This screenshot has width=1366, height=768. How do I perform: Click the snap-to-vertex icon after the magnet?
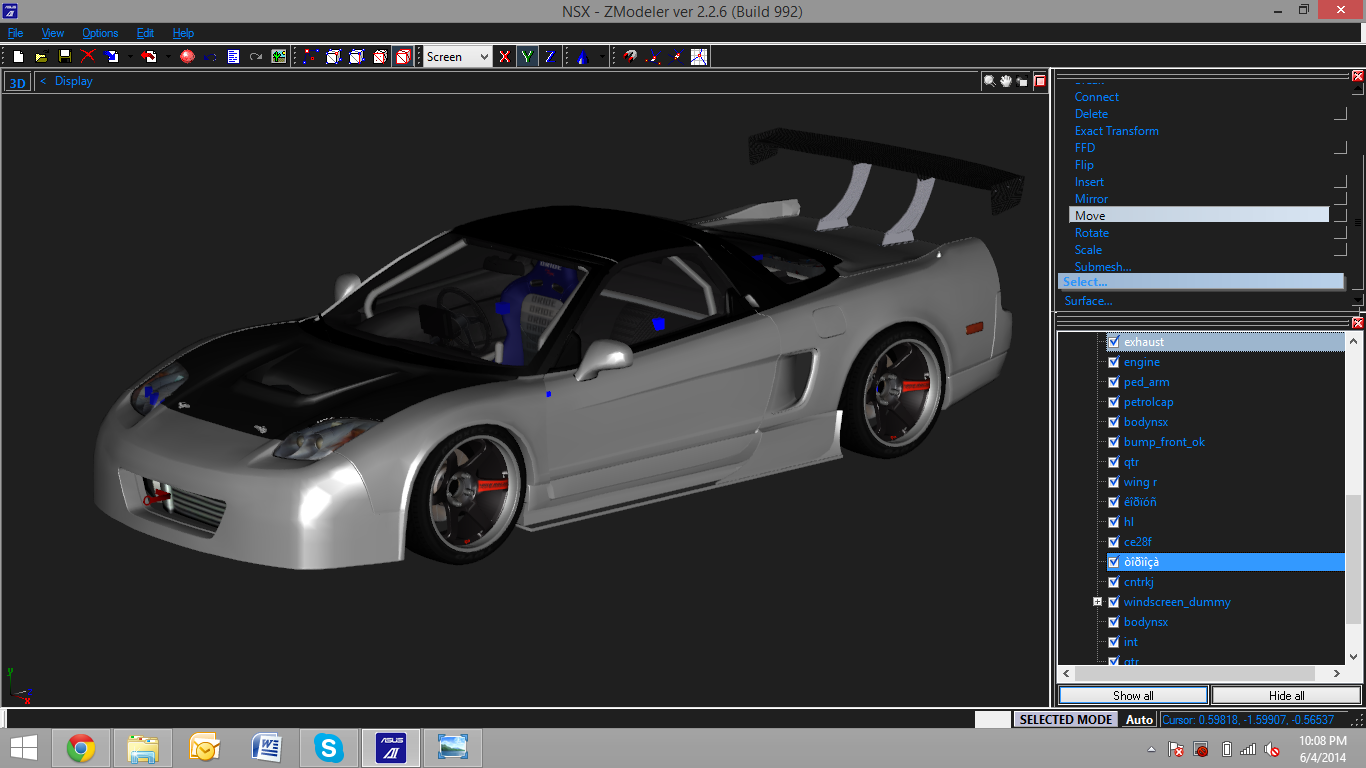[x=654, y=57]
